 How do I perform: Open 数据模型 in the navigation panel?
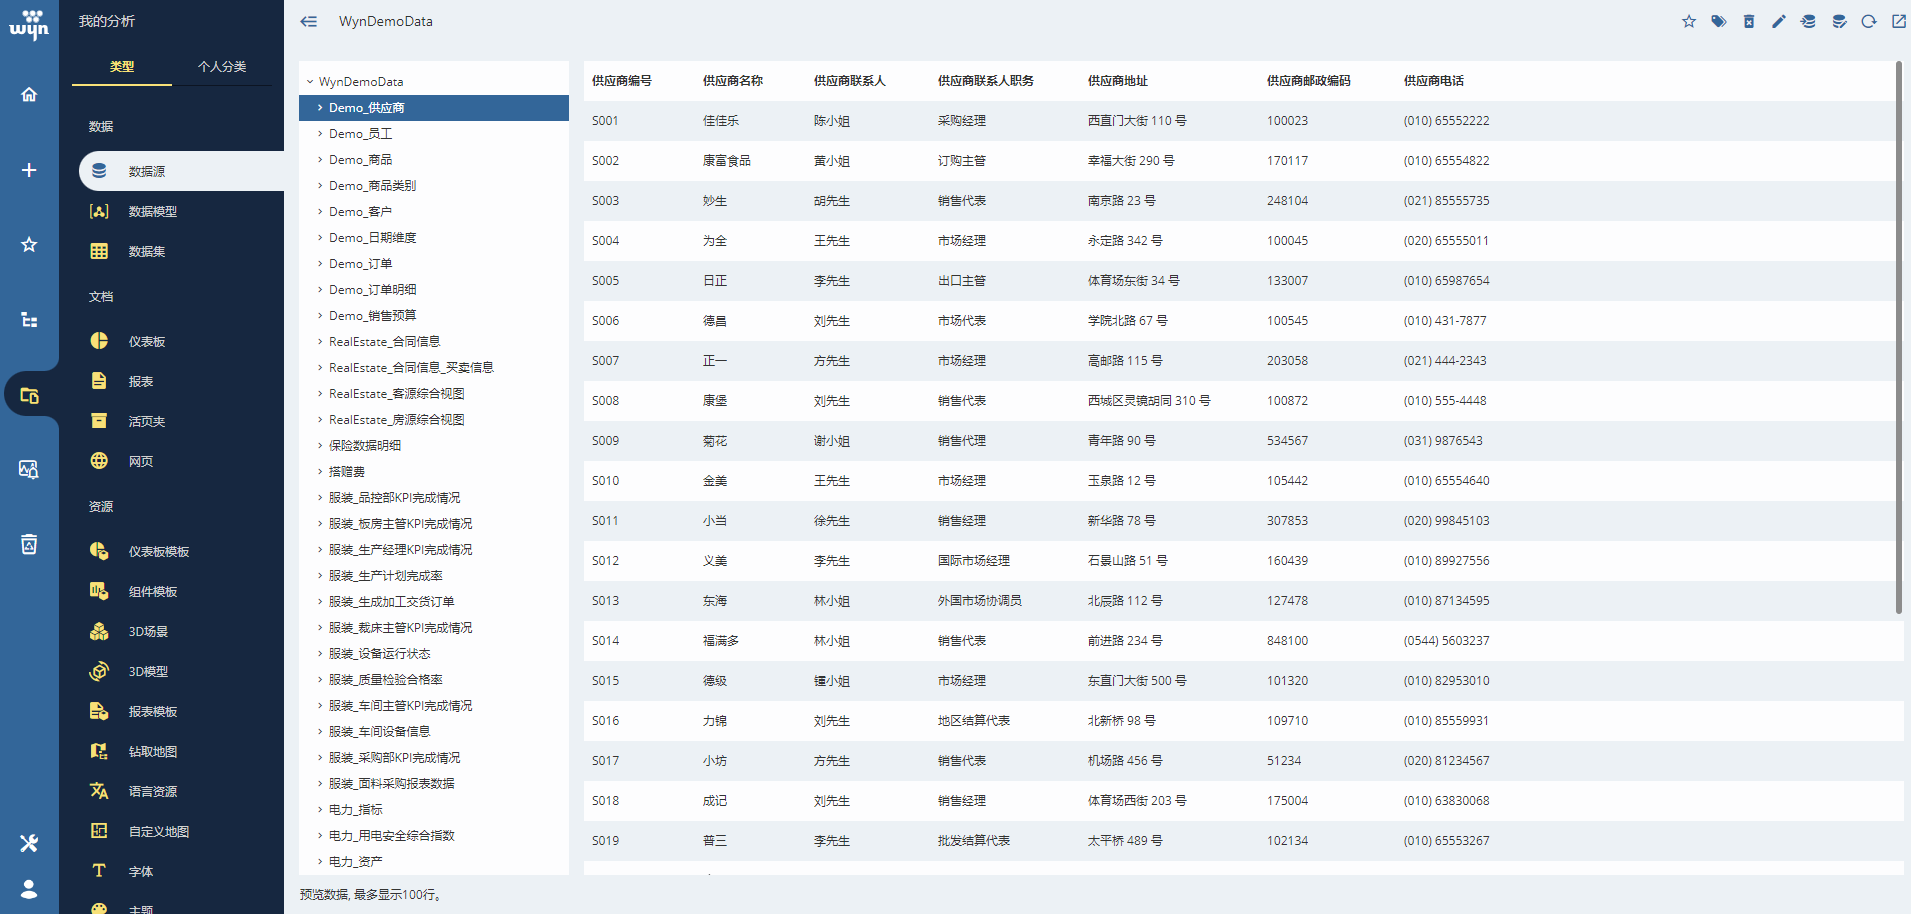pyautogui.click(x=152, y=212)
